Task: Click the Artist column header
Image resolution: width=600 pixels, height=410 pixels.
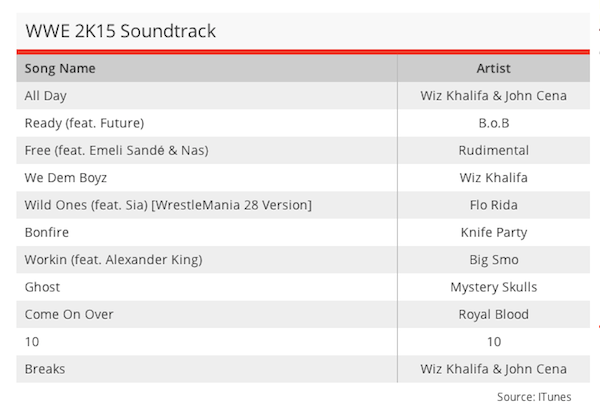Action: 493,69
